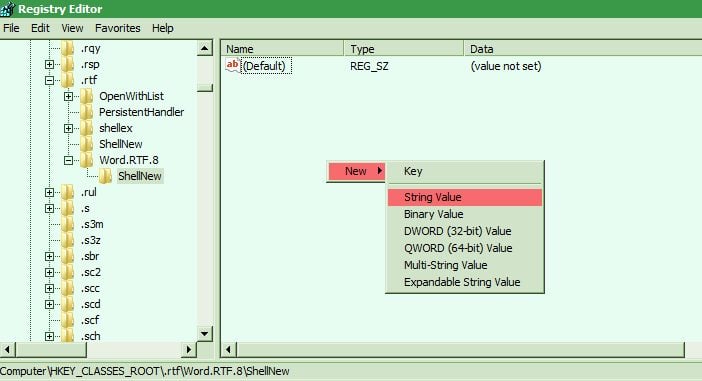
Task: Choose QWORD (64-bit) Value
Action: (x=465, y=248)
